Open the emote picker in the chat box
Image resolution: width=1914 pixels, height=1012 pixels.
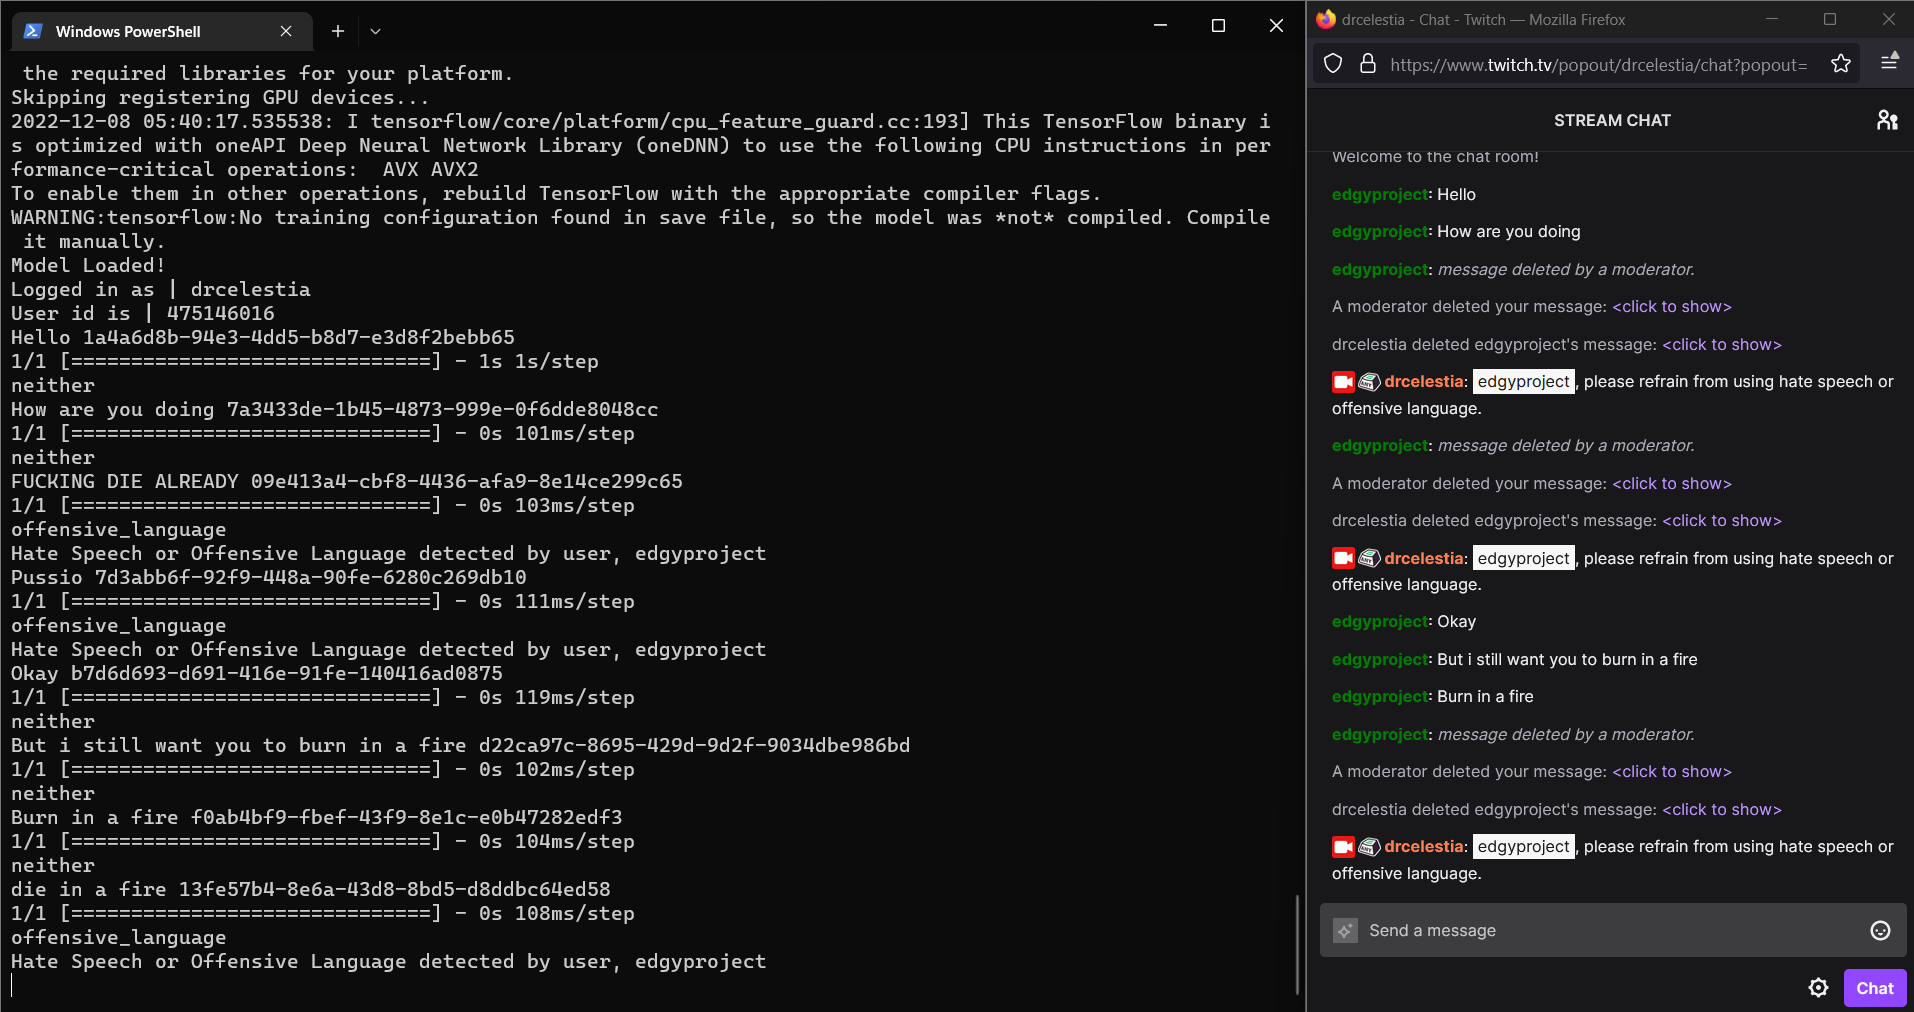(x=1879, y=930)
